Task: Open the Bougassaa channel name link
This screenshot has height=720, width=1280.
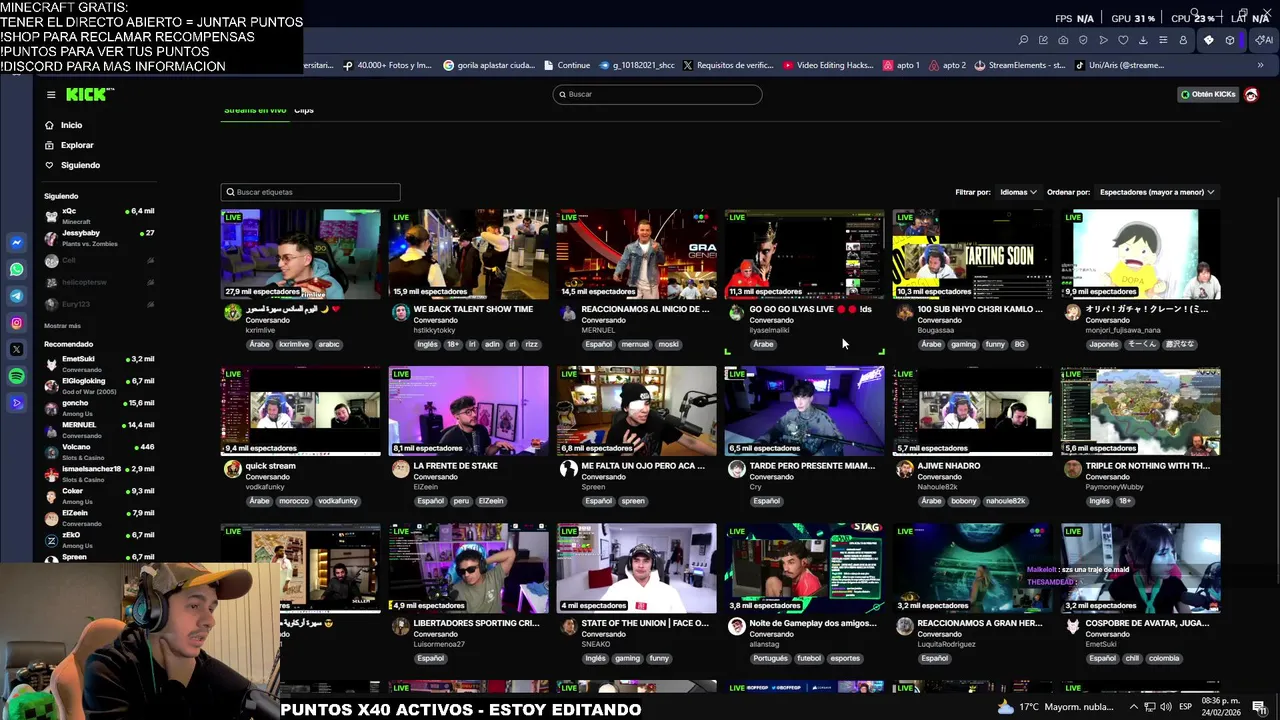Action: tap(936, 330)
